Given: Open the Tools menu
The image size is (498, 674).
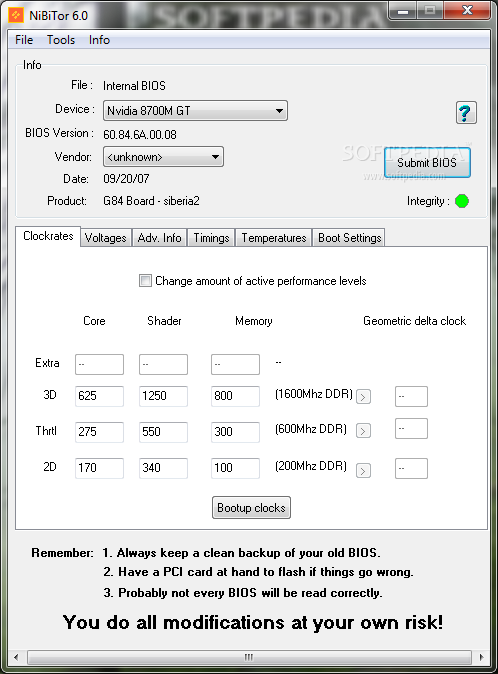Looking at the screenshot, I should click(61, 40).
